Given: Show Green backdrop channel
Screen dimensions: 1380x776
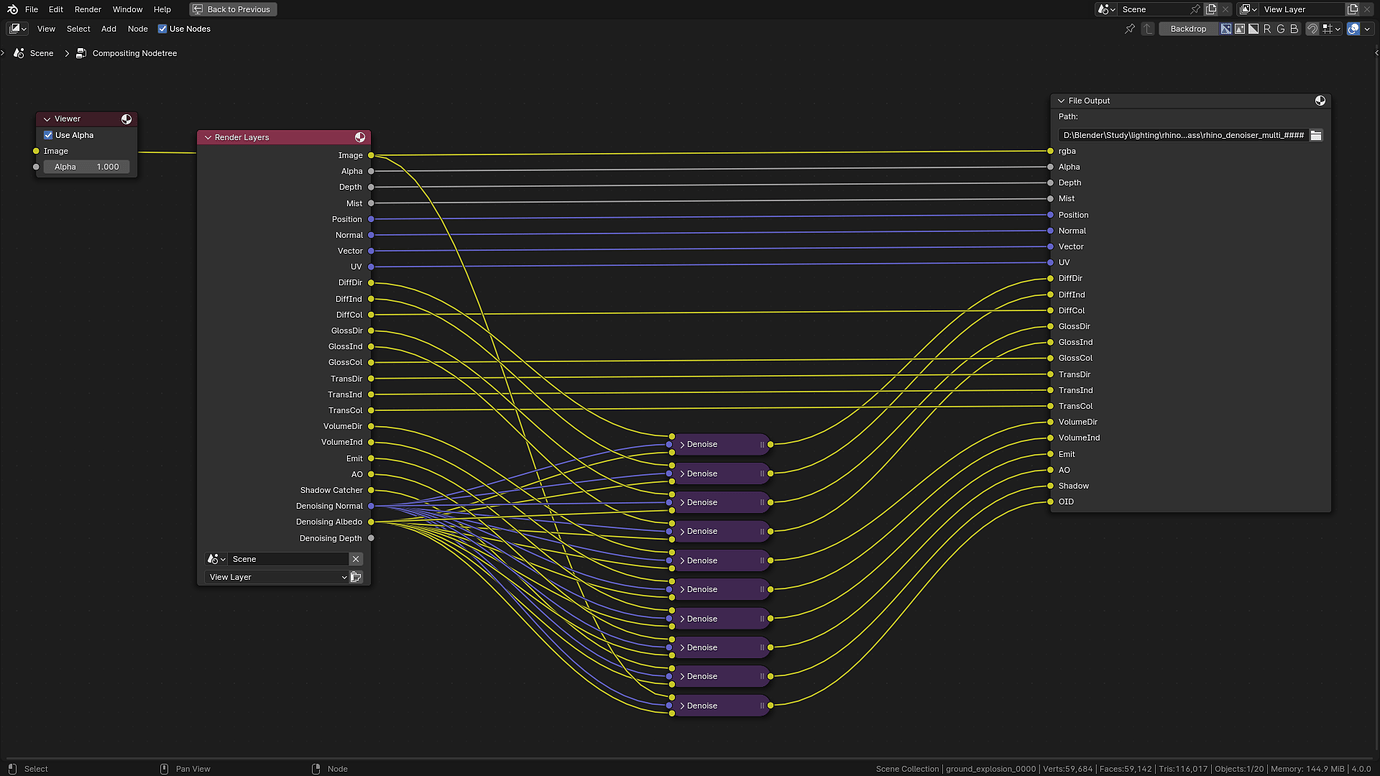Looking at the screenshot, I should [1280, 29].
